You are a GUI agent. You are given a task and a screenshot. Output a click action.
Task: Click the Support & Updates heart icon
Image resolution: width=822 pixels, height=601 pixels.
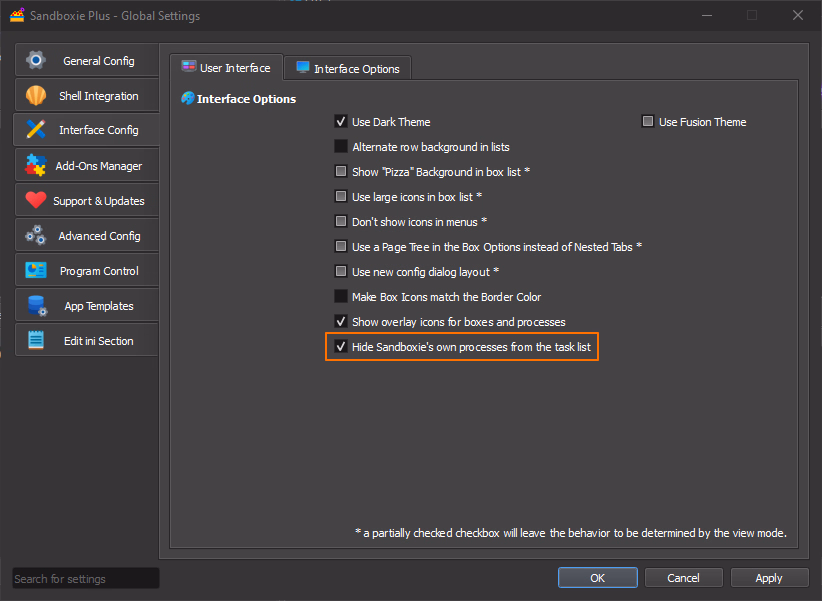pos(36,200)
